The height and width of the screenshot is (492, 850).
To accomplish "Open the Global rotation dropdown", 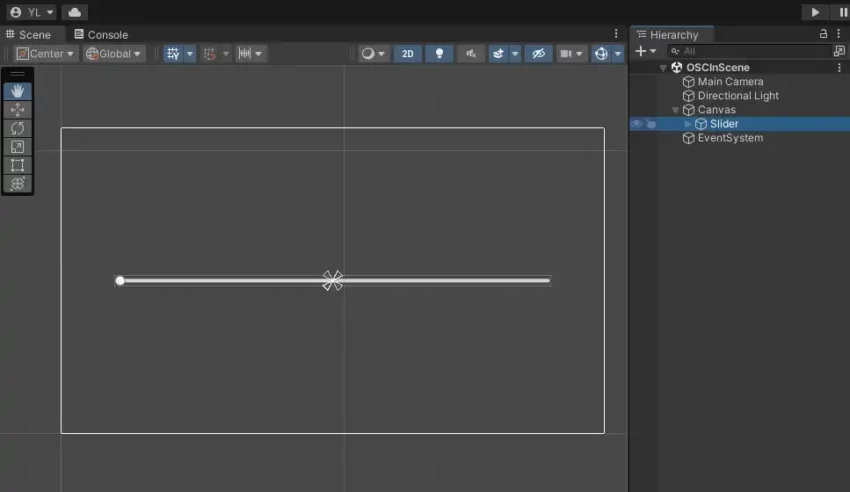I will pos(114,54).
